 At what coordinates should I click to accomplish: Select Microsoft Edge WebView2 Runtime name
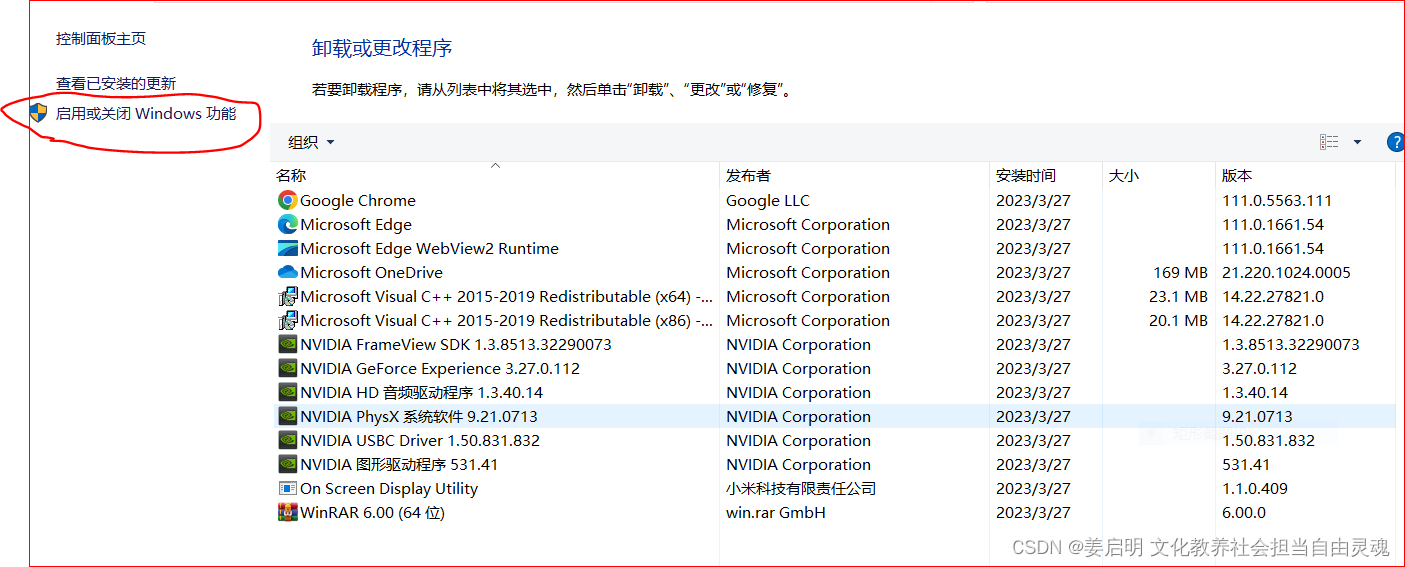click(429, 248)
